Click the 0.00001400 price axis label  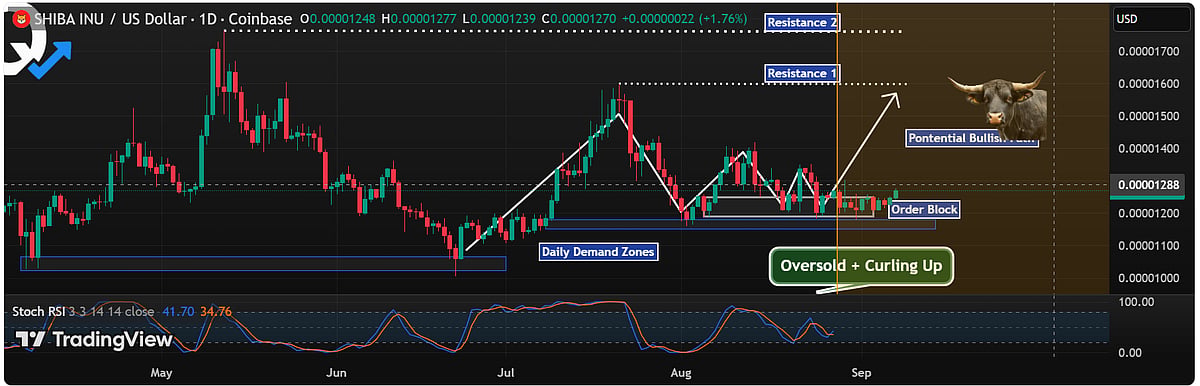pyautogui.click(x=1149, y=149)
